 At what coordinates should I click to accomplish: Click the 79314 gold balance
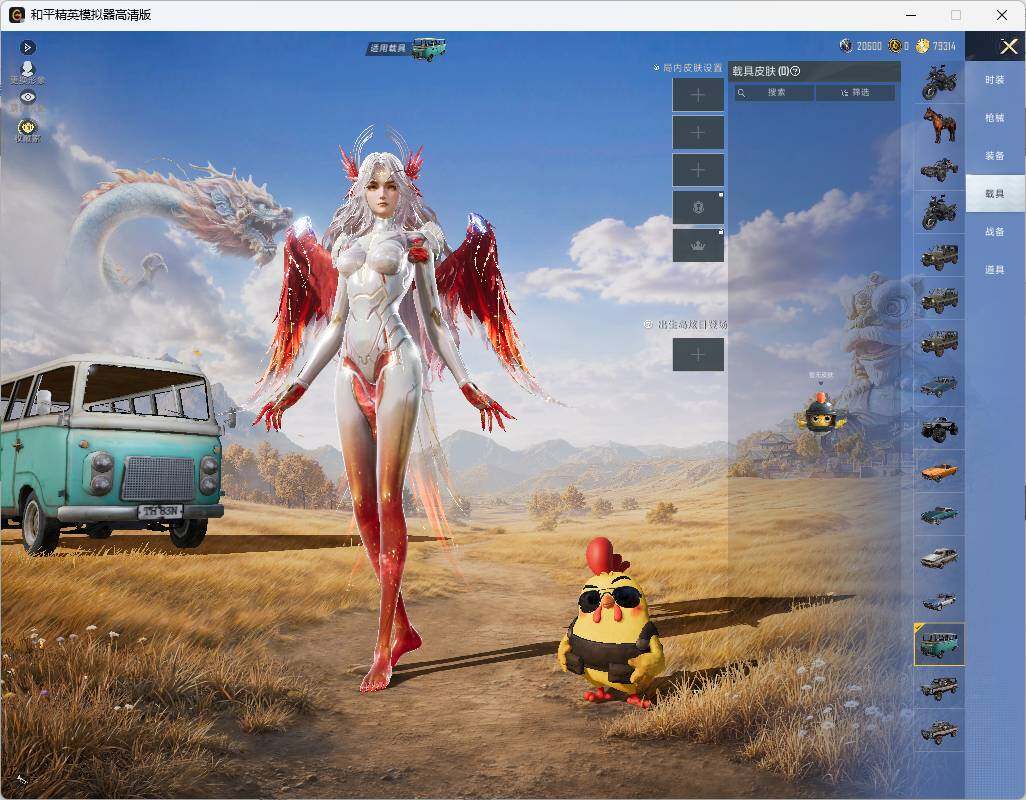944,46
